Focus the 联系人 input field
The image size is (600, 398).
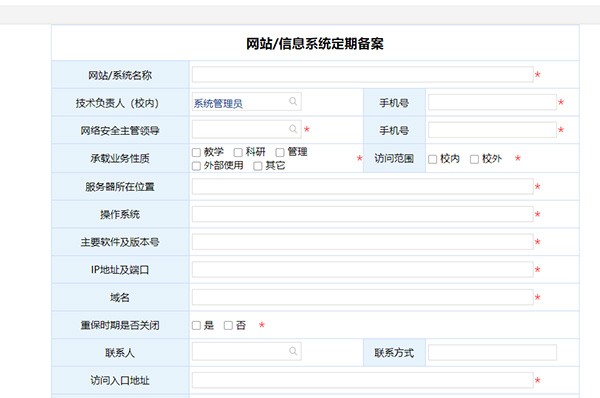click(246, 351)
